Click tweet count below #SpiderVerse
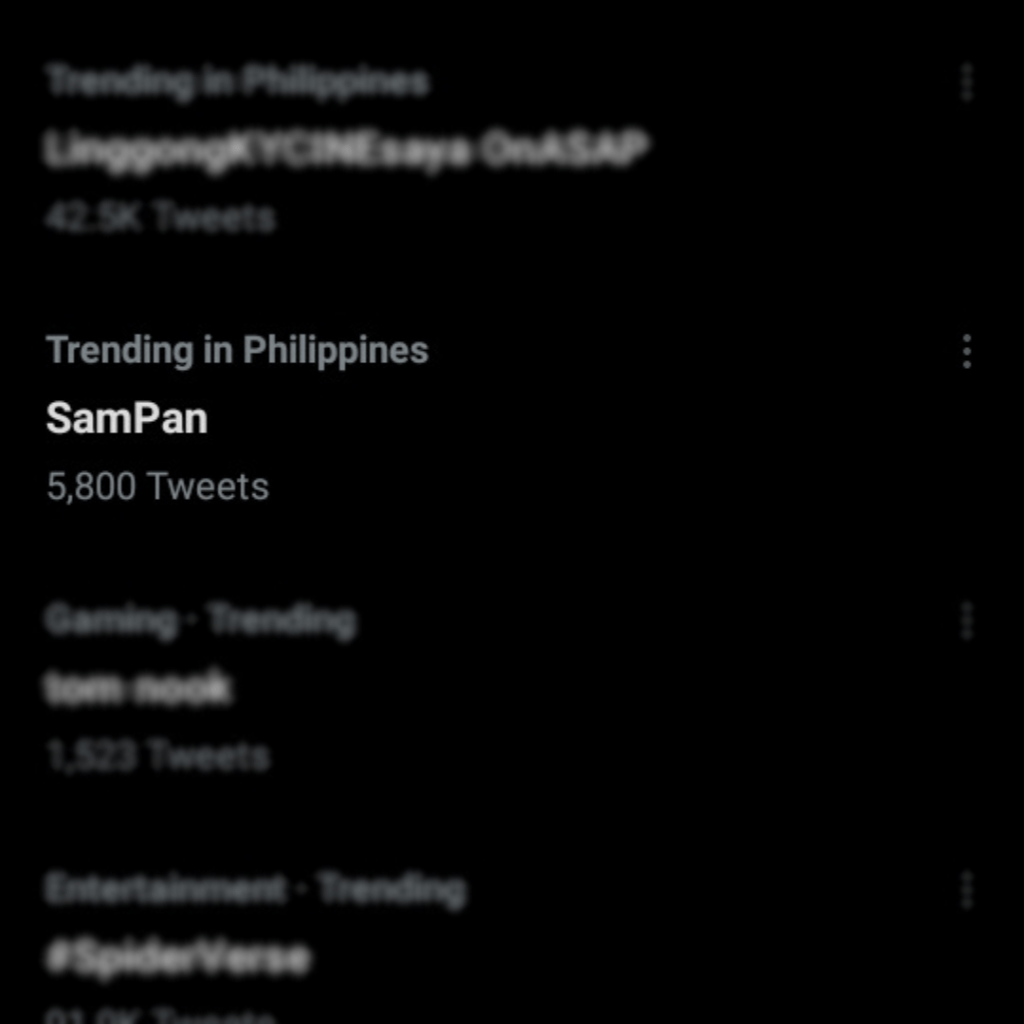 click(x=160, y=1016)
